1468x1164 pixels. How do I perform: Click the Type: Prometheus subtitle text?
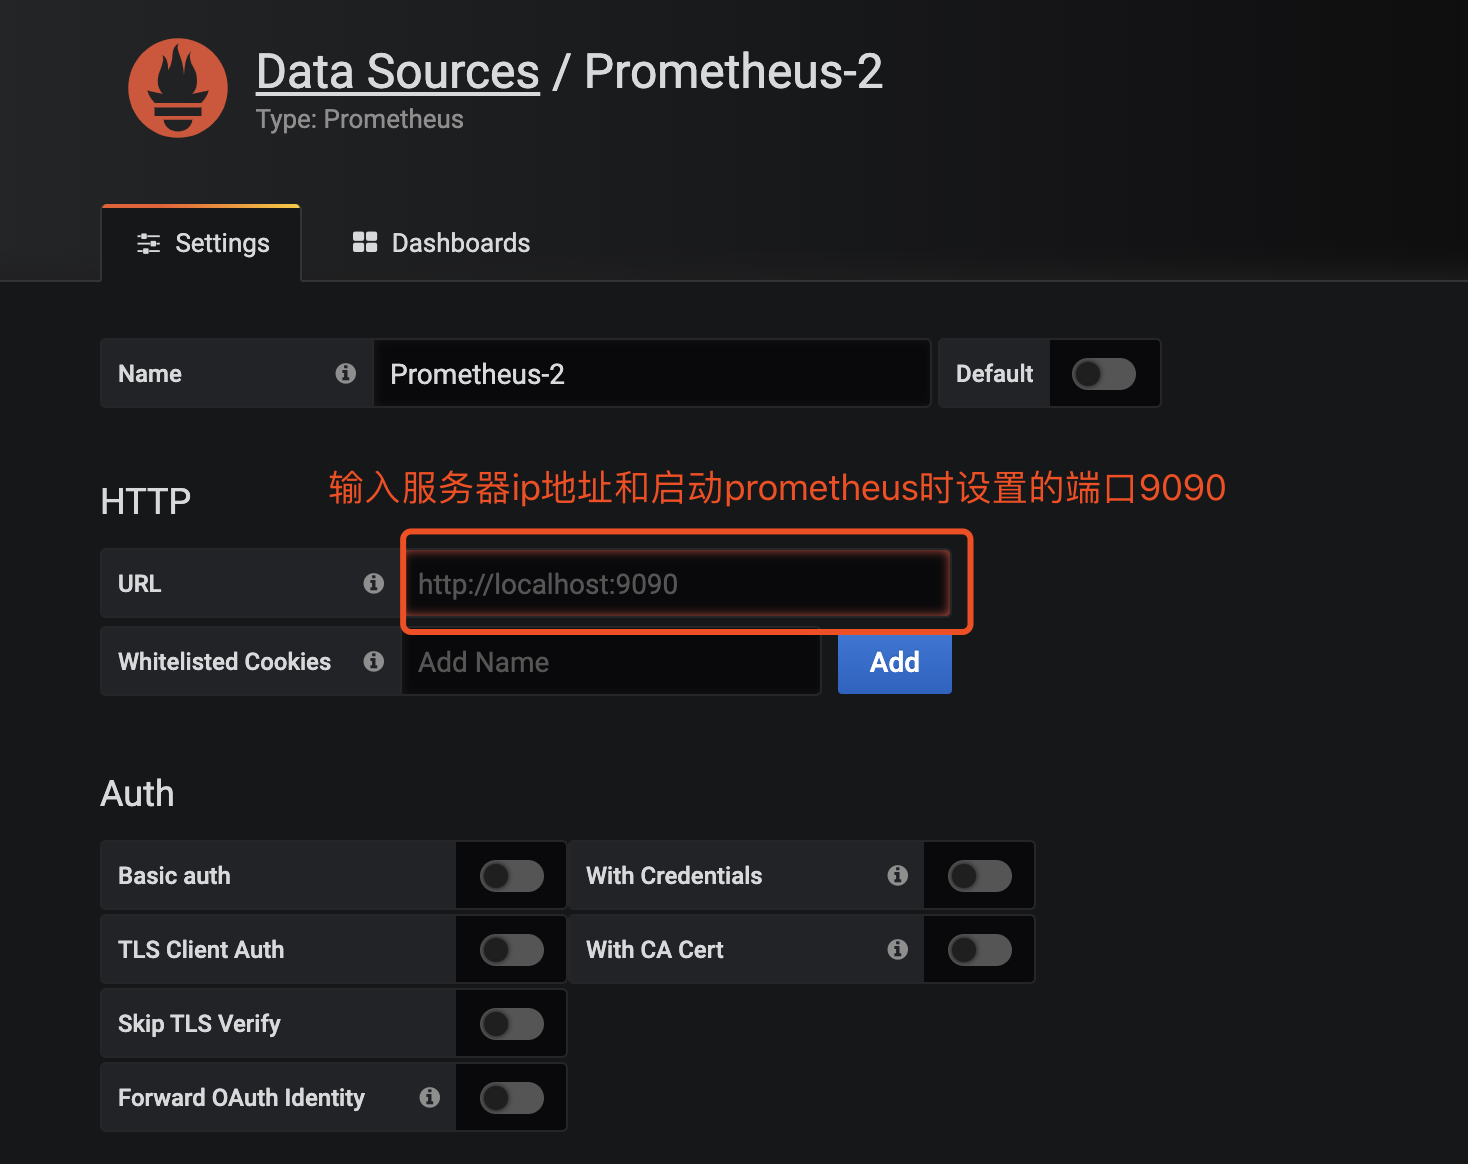click(x=360, y=119)
